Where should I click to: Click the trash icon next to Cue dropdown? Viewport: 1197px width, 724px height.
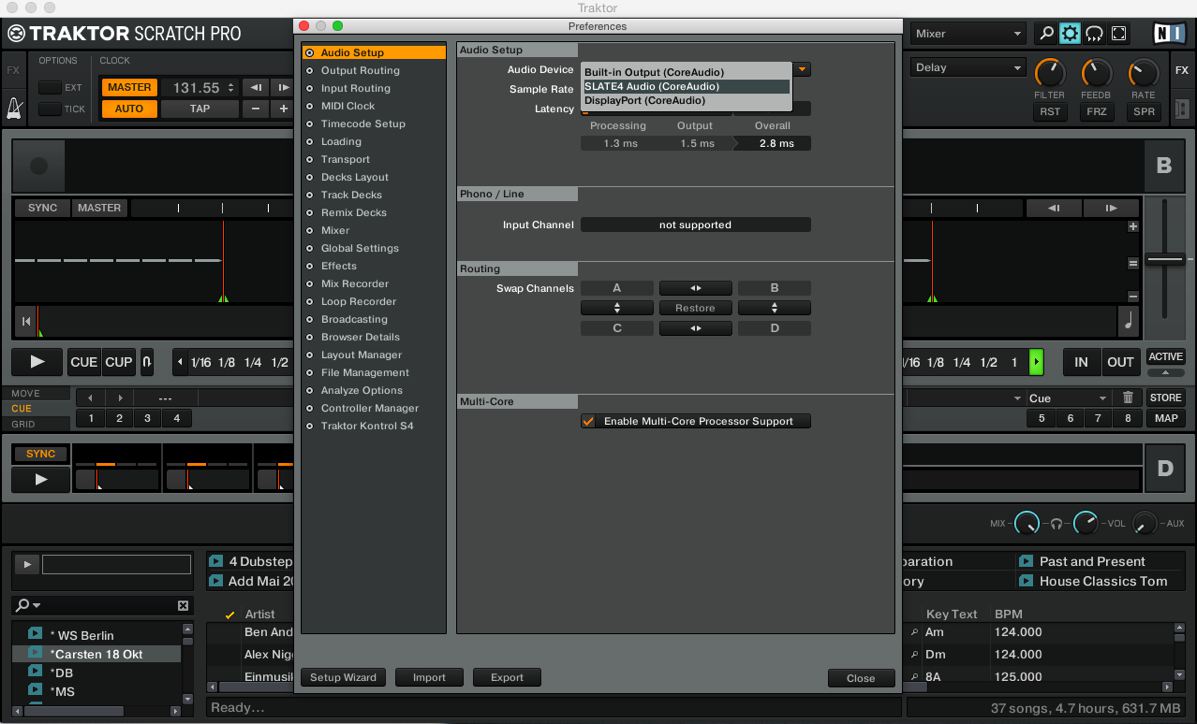(1128, 398)
